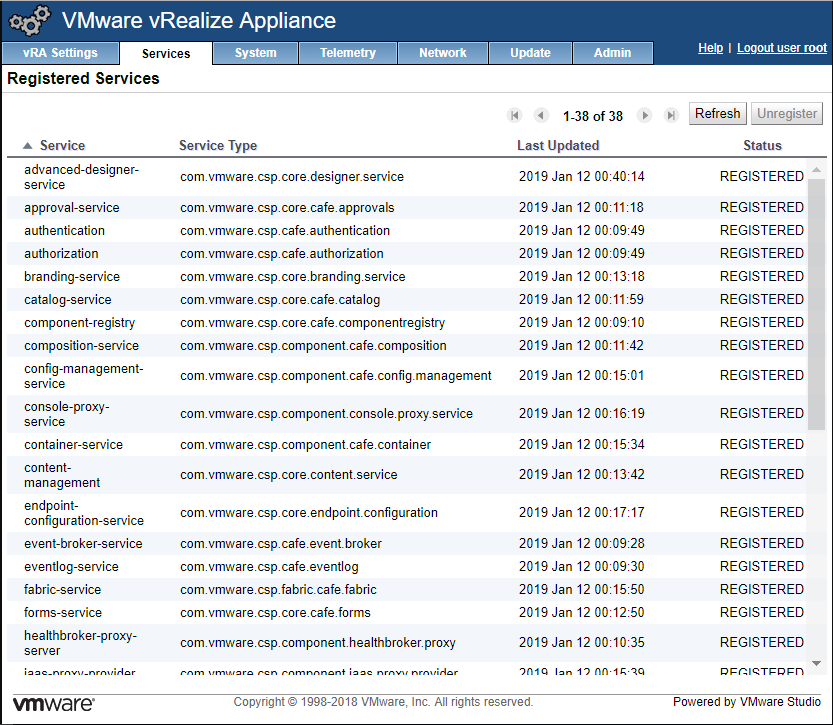
Task: Select the container-service row
Action: click(x=406, y=445)
